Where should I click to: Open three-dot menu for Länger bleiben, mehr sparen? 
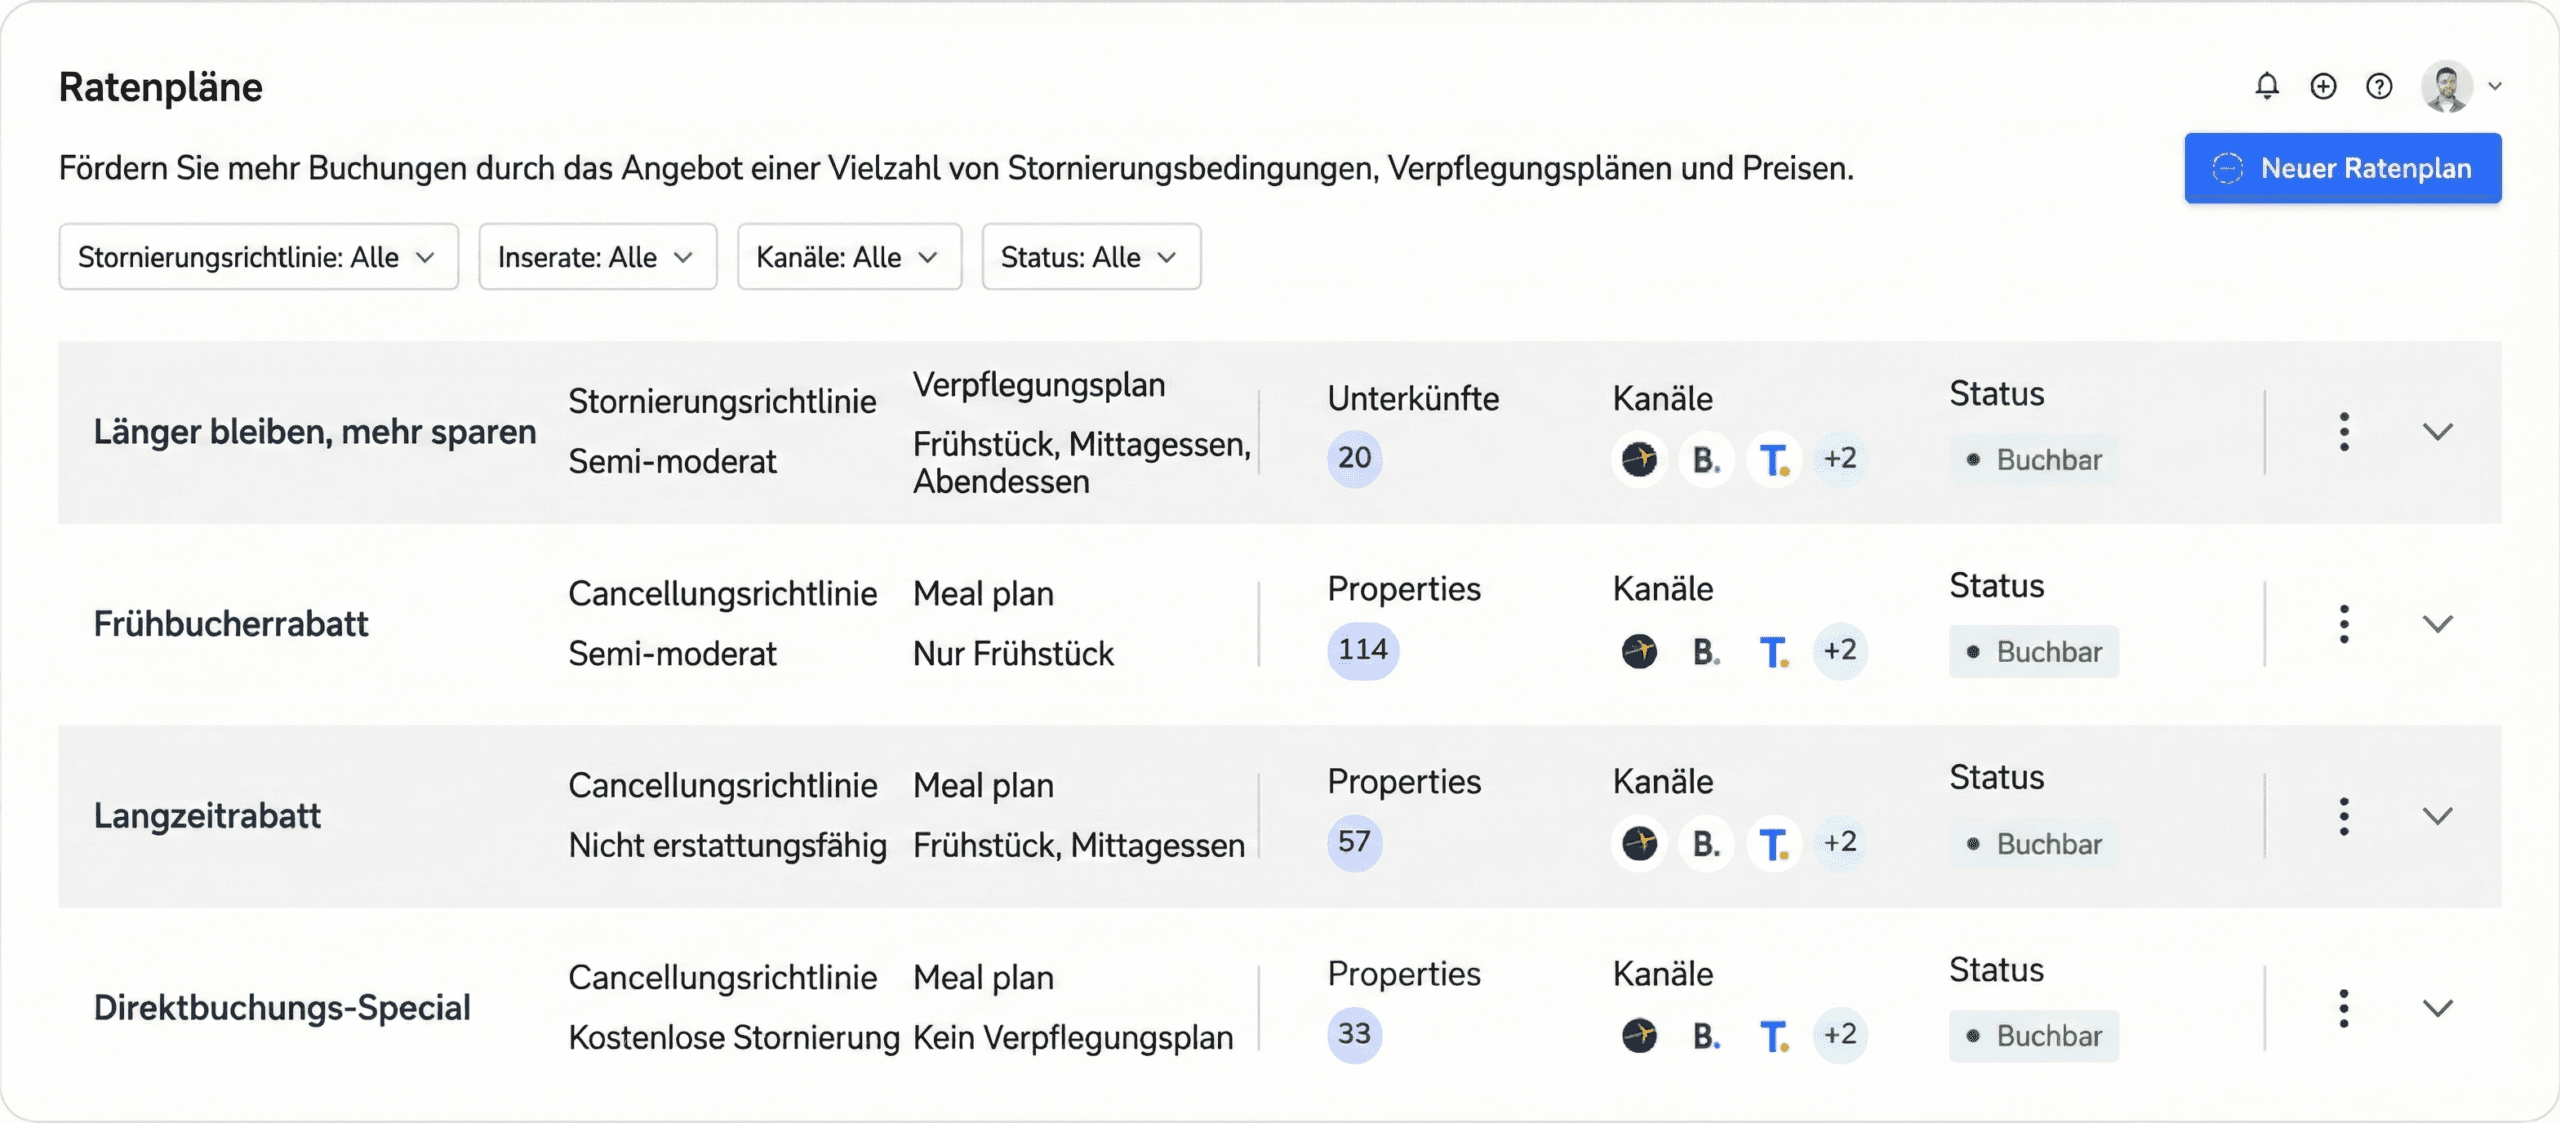pos(2344,432)
